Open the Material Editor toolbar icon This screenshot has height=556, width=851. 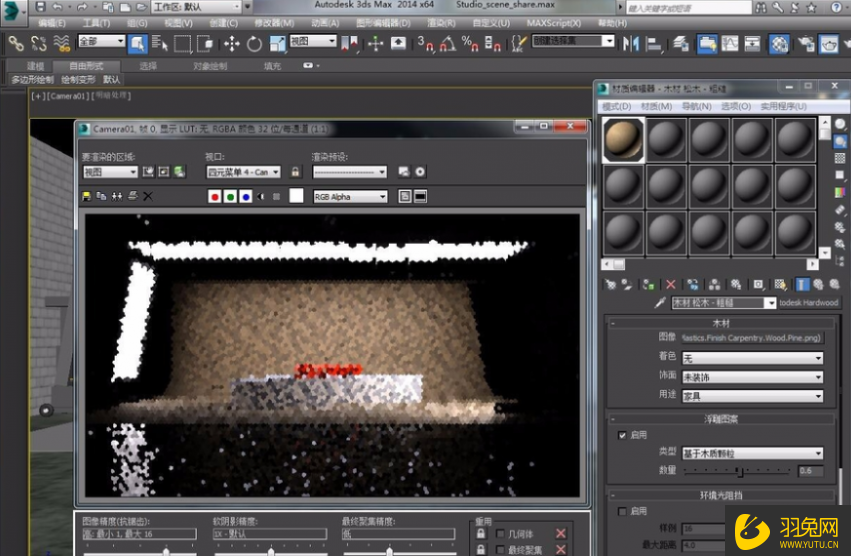pos(779,43)
